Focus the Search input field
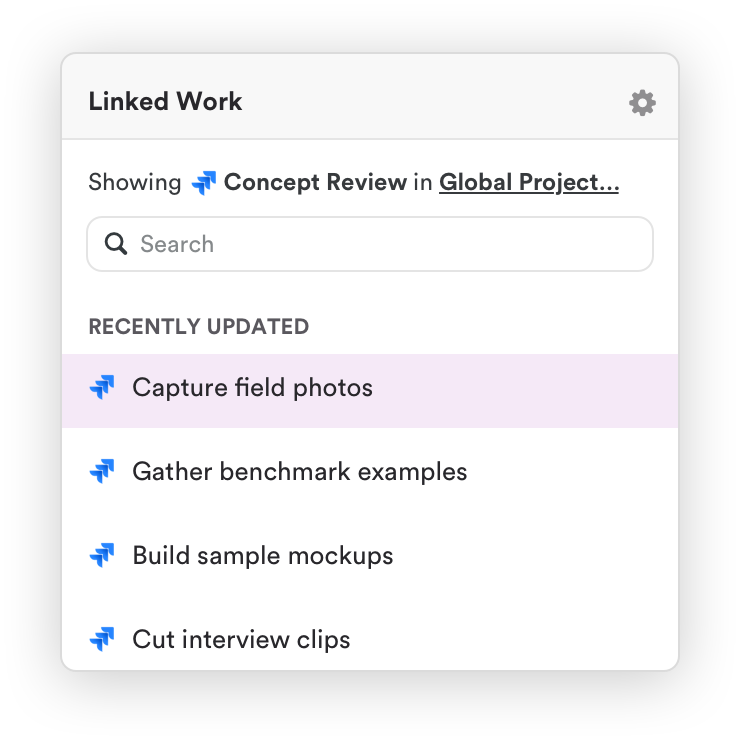 coord(390,244)
